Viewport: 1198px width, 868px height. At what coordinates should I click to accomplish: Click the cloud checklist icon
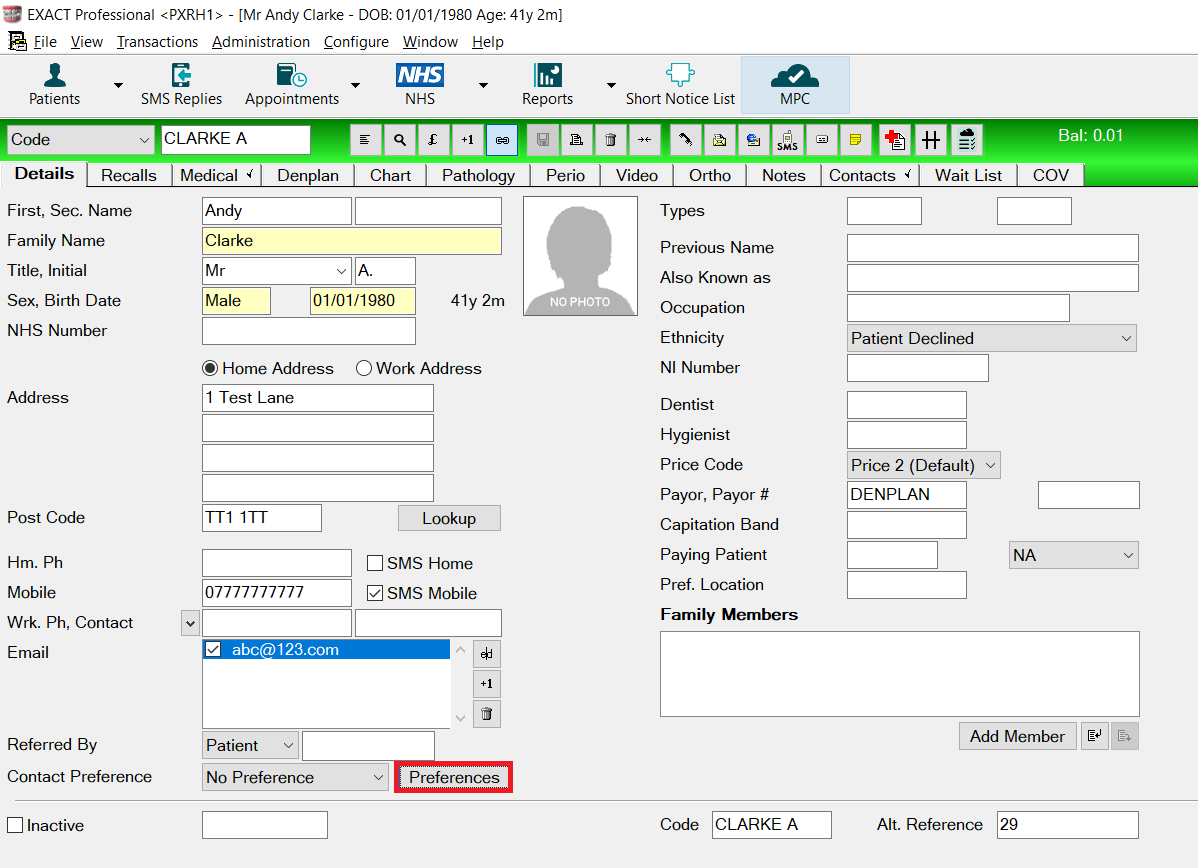[x=967, y=140]
